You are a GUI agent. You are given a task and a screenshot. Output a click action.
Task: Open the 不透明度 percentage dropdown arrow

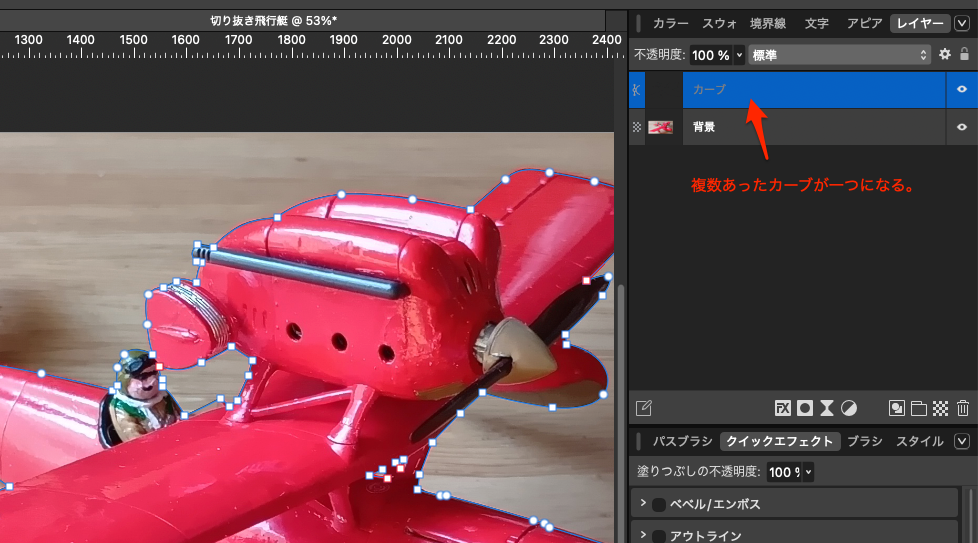(x=739, y=55)
